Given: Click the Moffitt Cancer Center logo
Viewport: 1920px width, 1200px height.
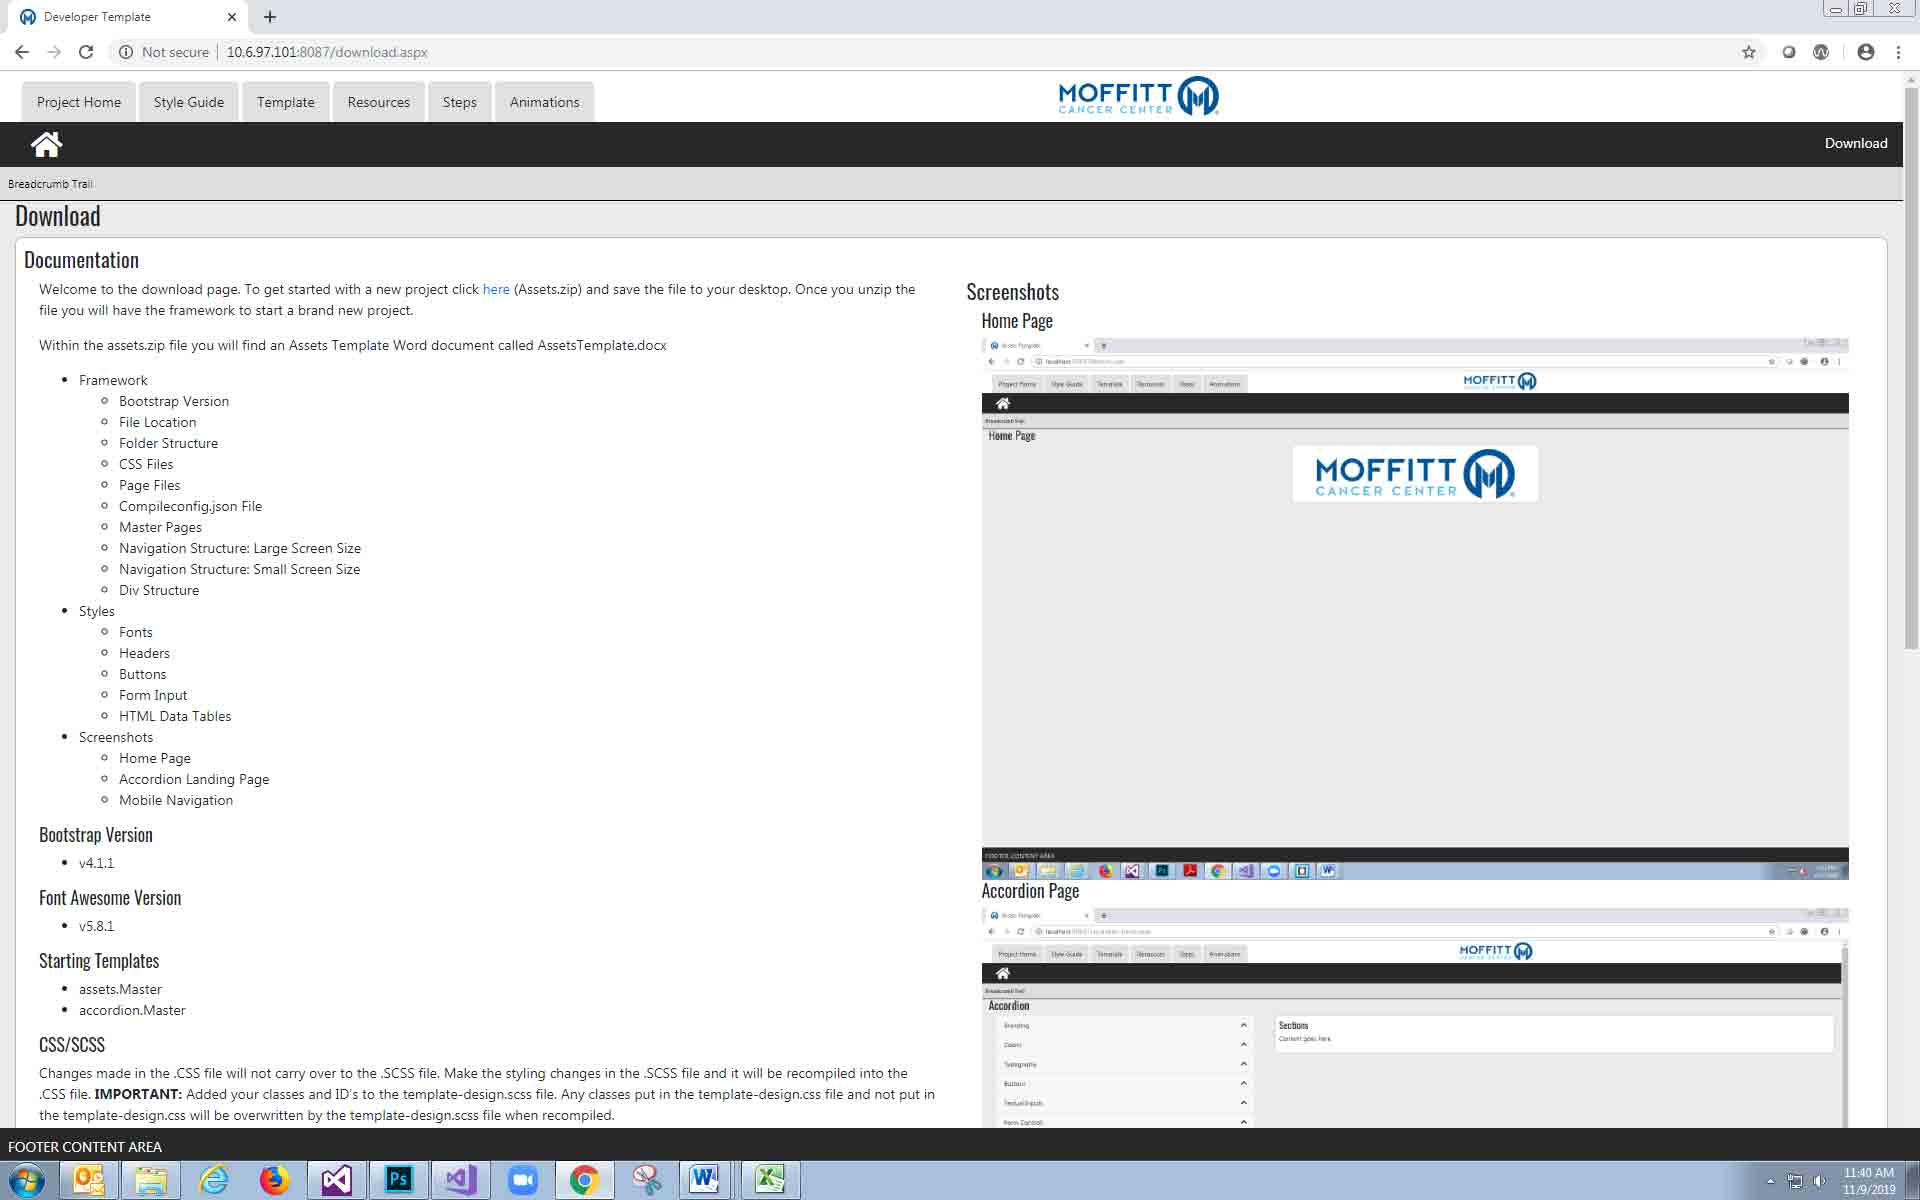Looking at the screenshot, I should [1138, 96].
